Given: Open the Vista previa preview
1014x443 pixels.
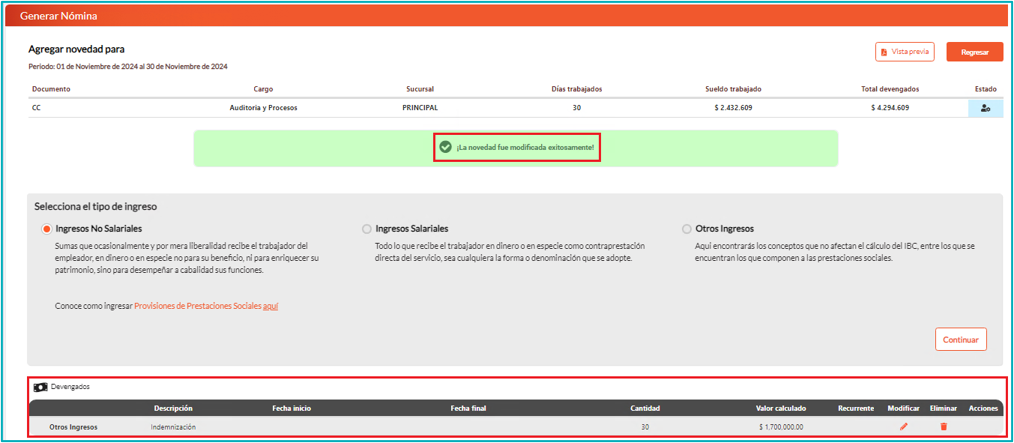Looking at the screenshot, I should tap(904, 52).
